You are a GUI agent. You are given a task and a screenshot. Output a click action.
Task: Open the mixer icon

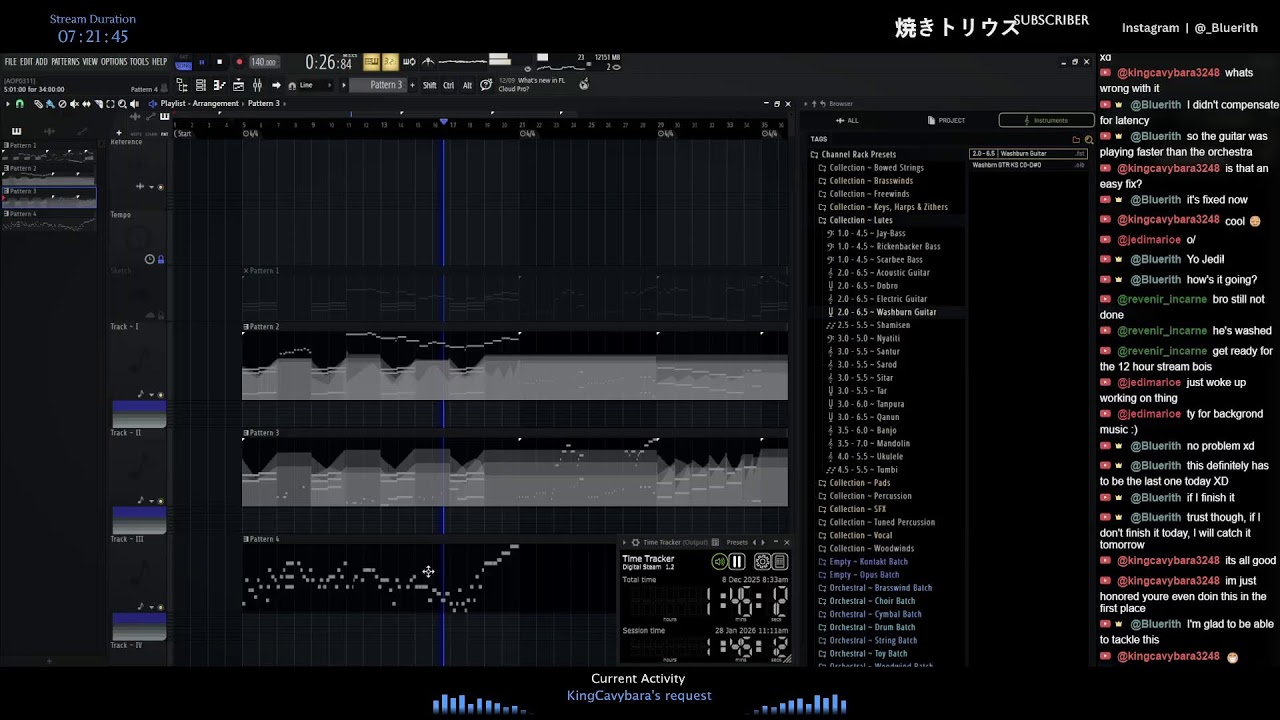257,85
